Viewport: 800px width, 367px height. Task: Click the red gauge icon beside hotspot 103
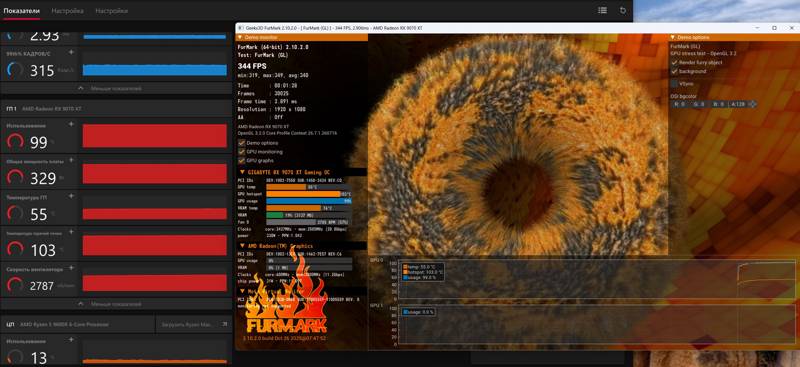click(x=15, y=250)
